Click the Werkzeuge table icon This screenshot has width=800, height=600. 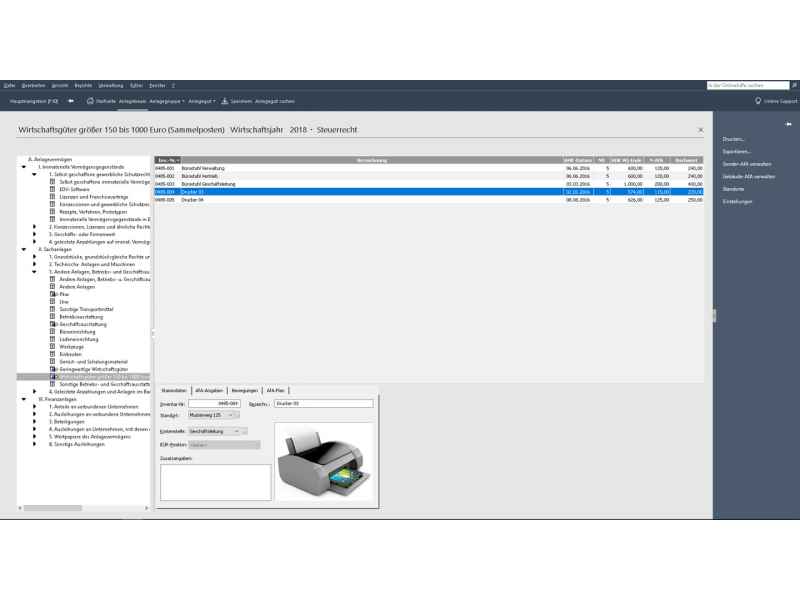coord(53,346)
